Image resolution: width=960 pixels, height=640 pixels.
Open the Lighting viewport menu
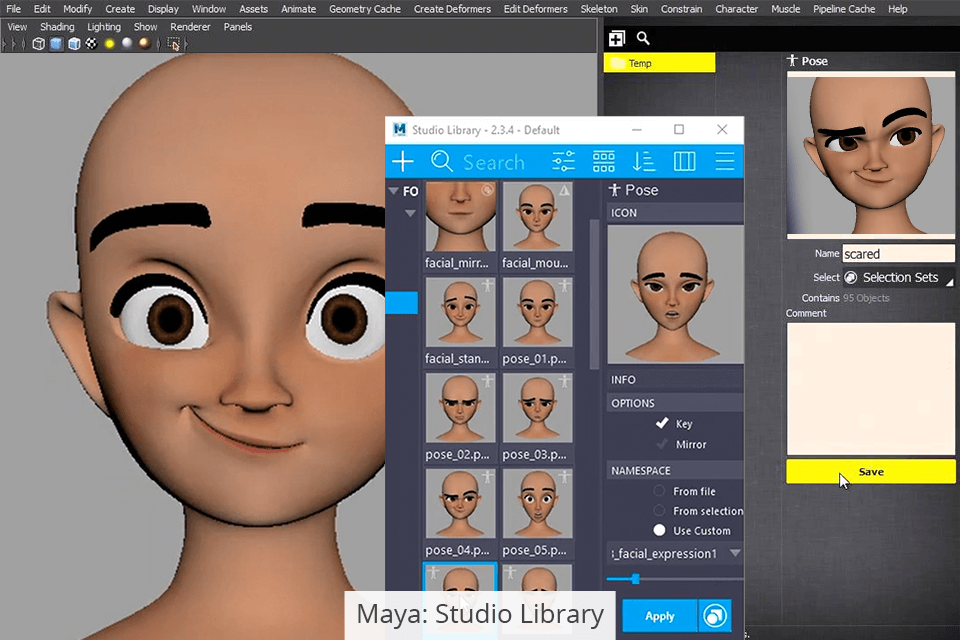pyautogui.click(x=103, y=27)
